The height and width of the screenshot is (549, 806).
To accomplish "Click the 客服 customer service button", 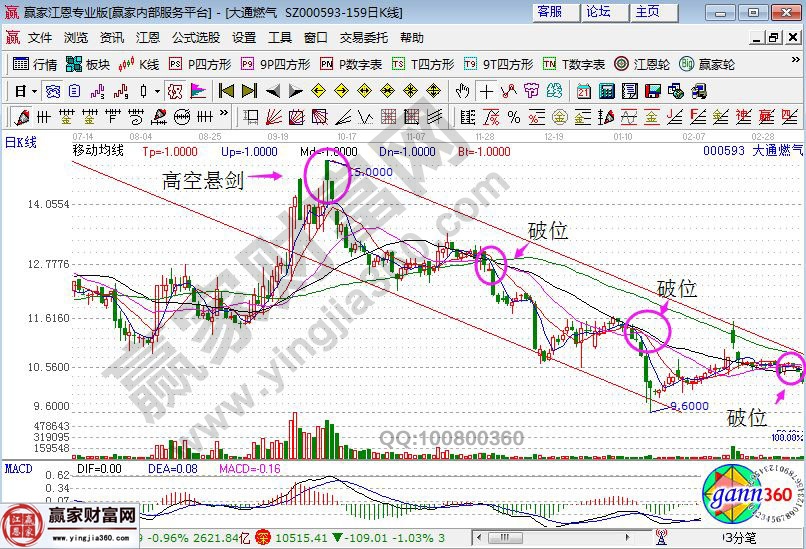I will (x=550, y=12).
